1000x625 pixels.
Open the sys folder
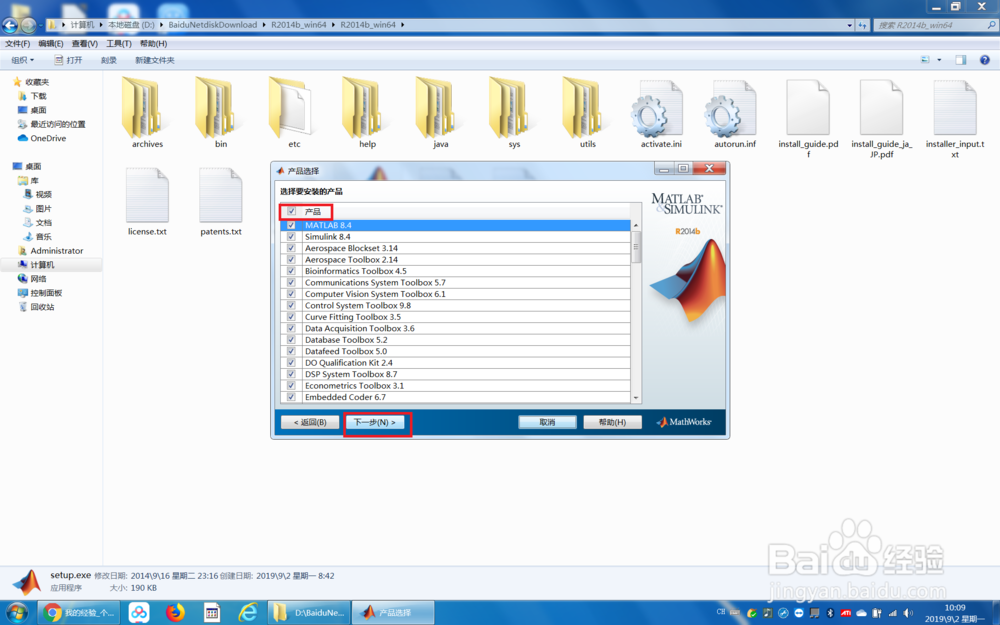[514, 113]
